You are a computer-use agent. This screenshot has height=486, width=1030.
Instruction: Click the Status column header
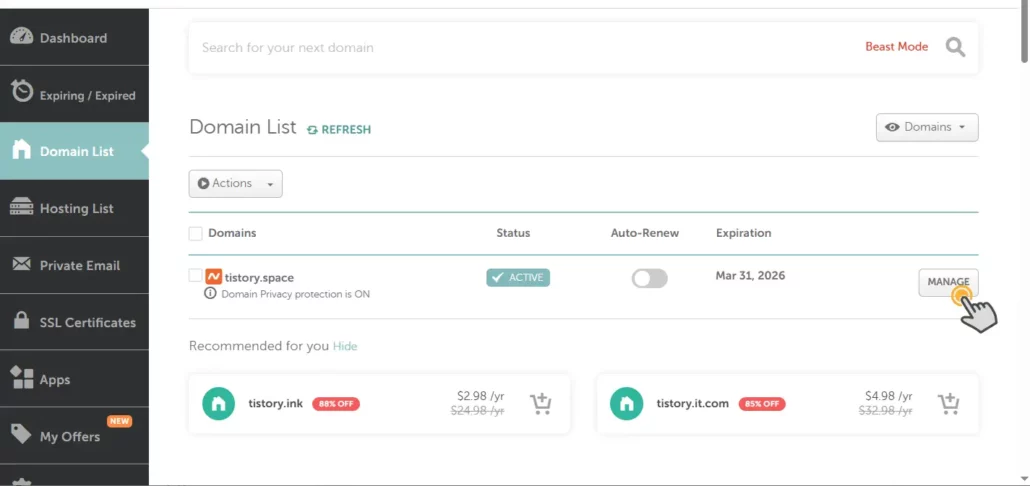click(513, 233)
